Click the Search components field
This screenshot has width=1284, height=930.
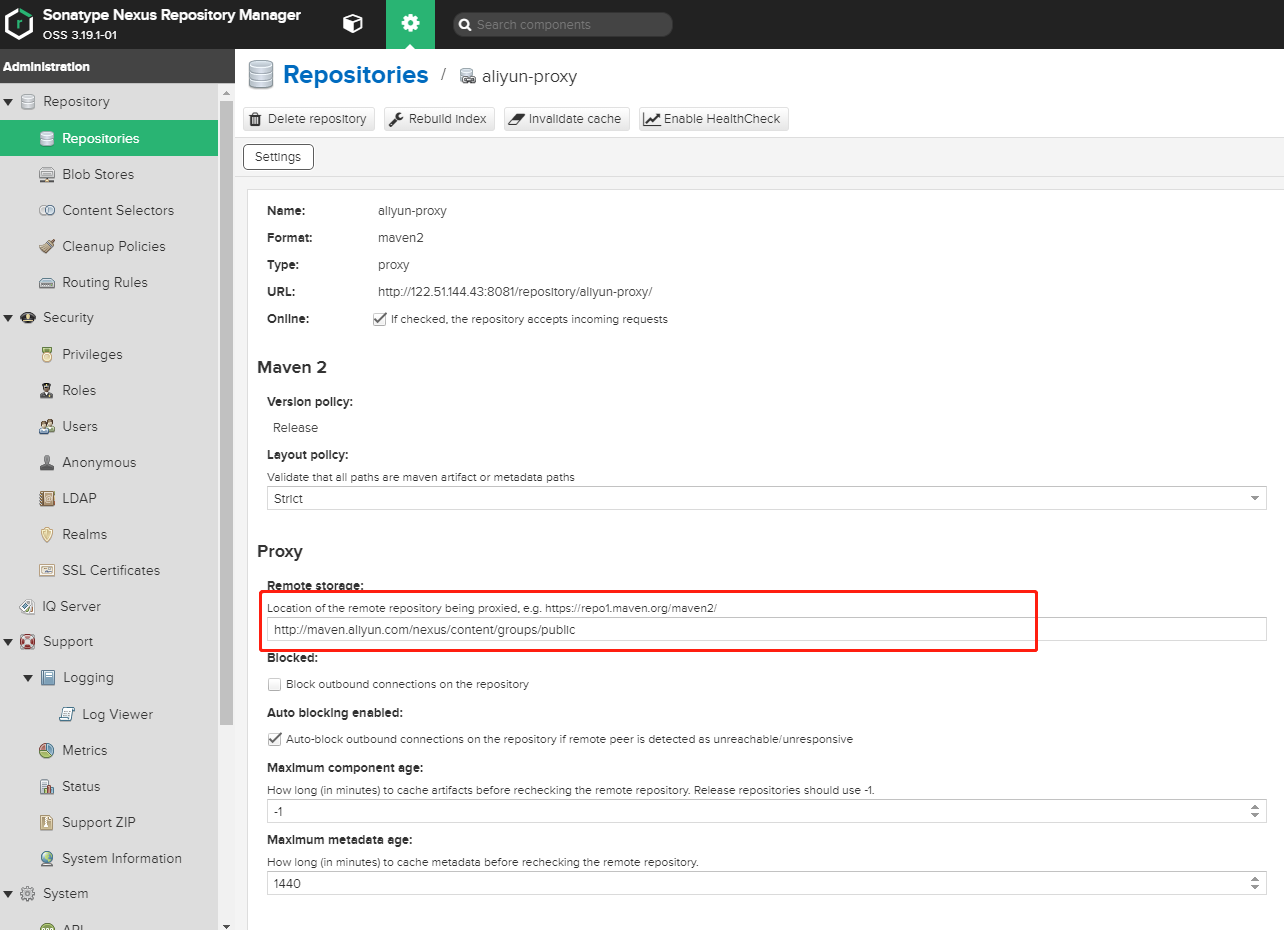click(x=563, y=25)
